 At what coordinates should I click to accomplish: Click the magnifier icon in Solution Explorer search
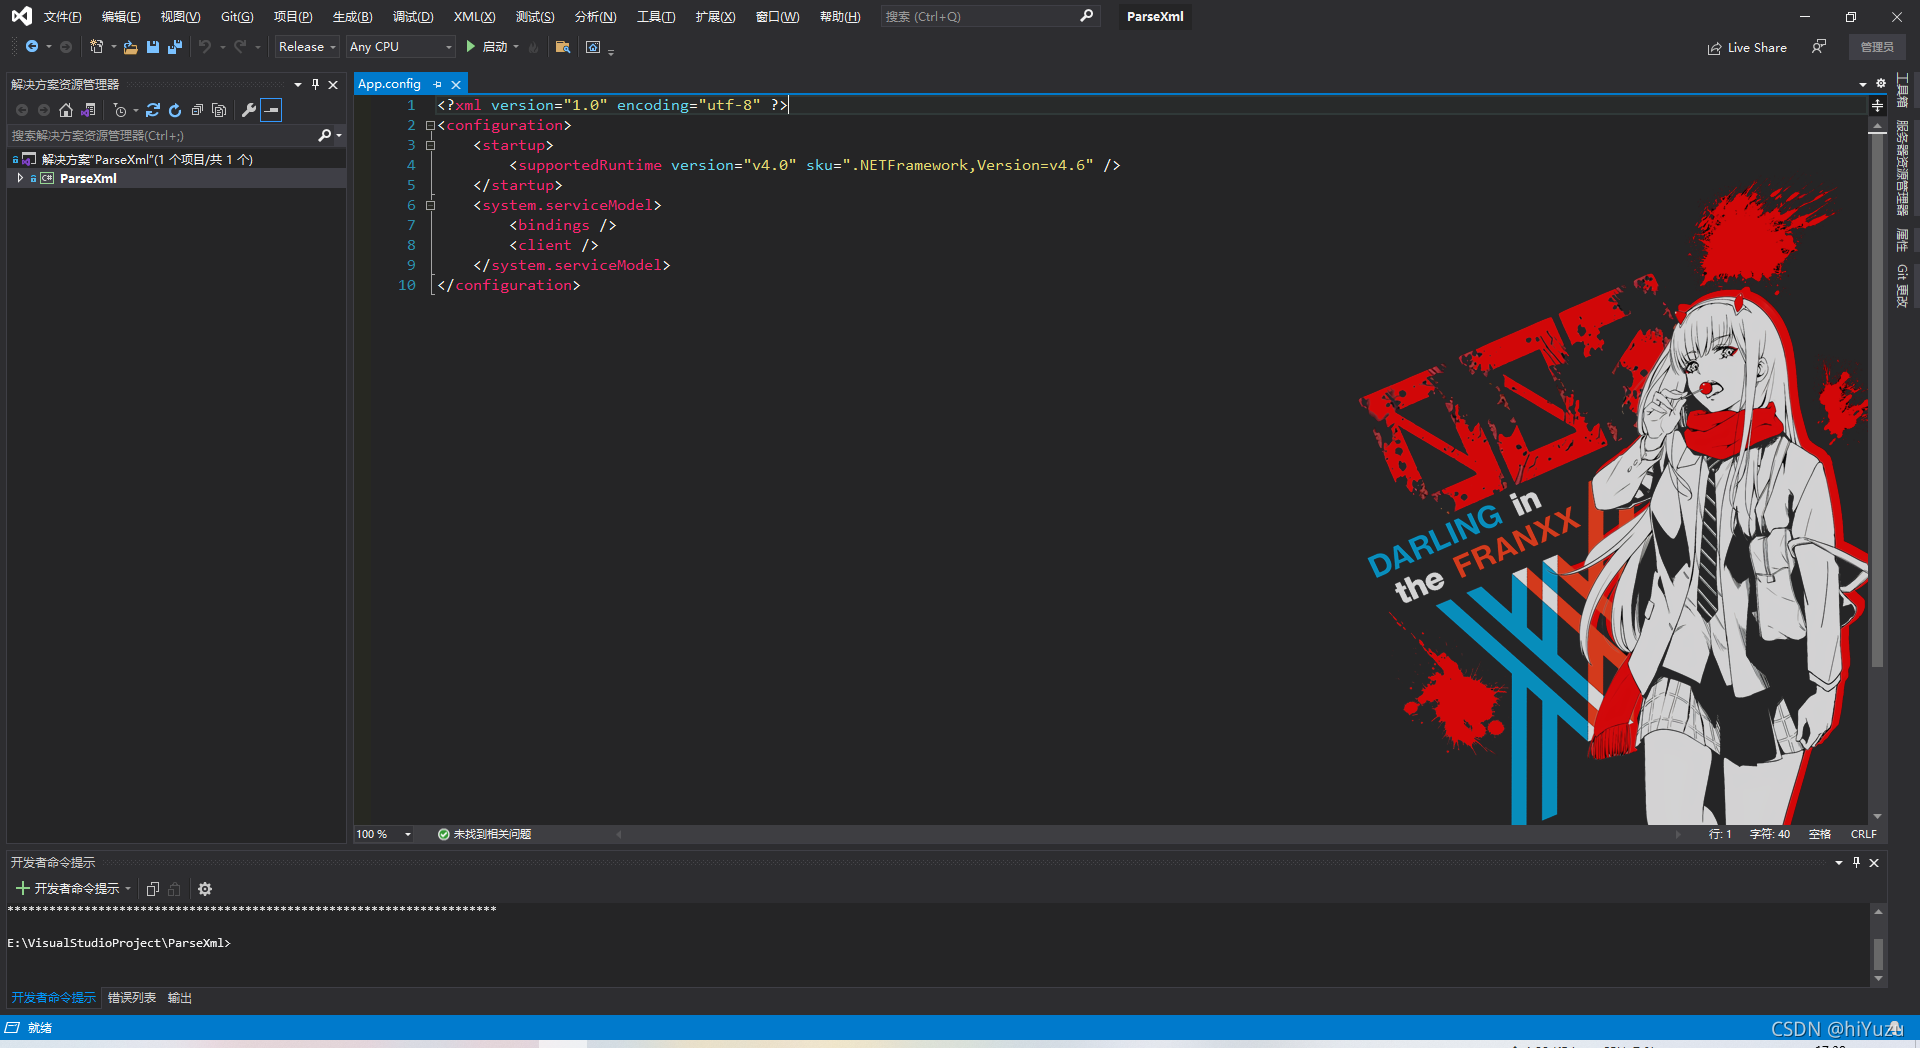click(324, 135)
